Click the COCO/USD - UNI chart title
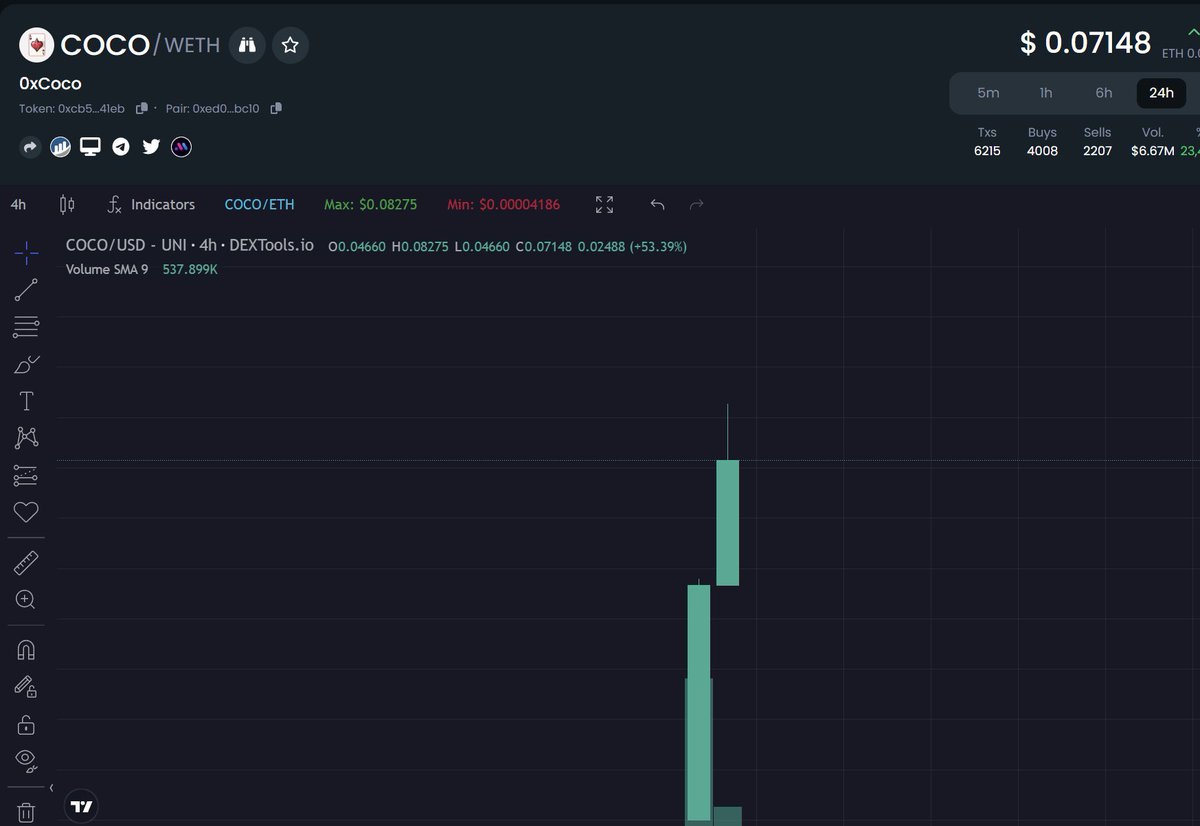 189,245
